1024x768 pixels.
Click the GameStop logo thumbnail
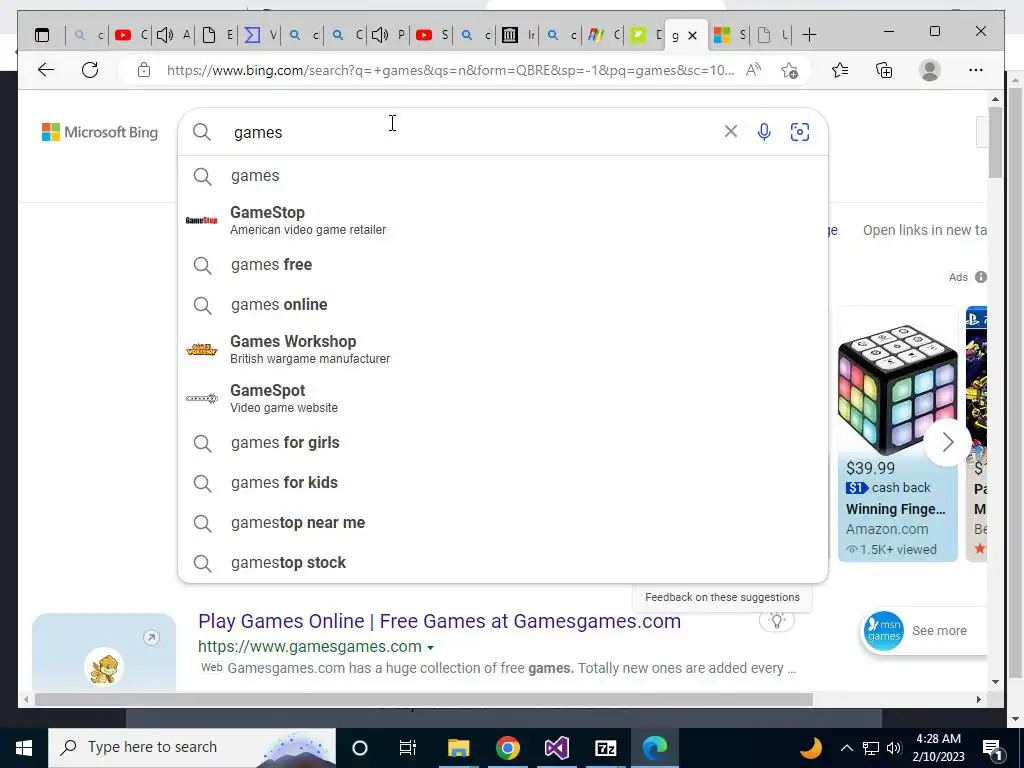coord(201,220)
